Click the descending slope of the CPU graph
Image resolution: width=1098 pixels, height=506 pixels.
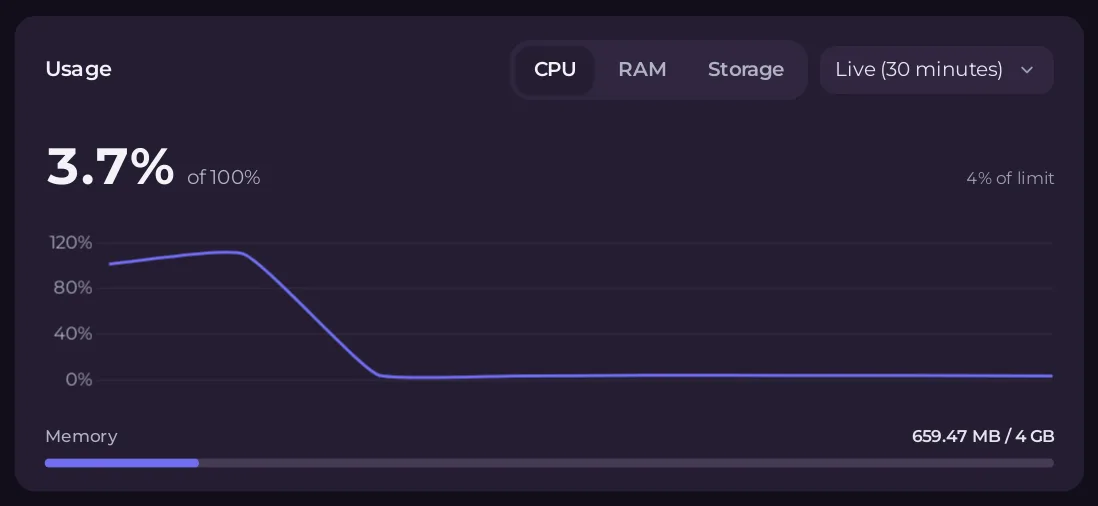[x=312, y=315]
